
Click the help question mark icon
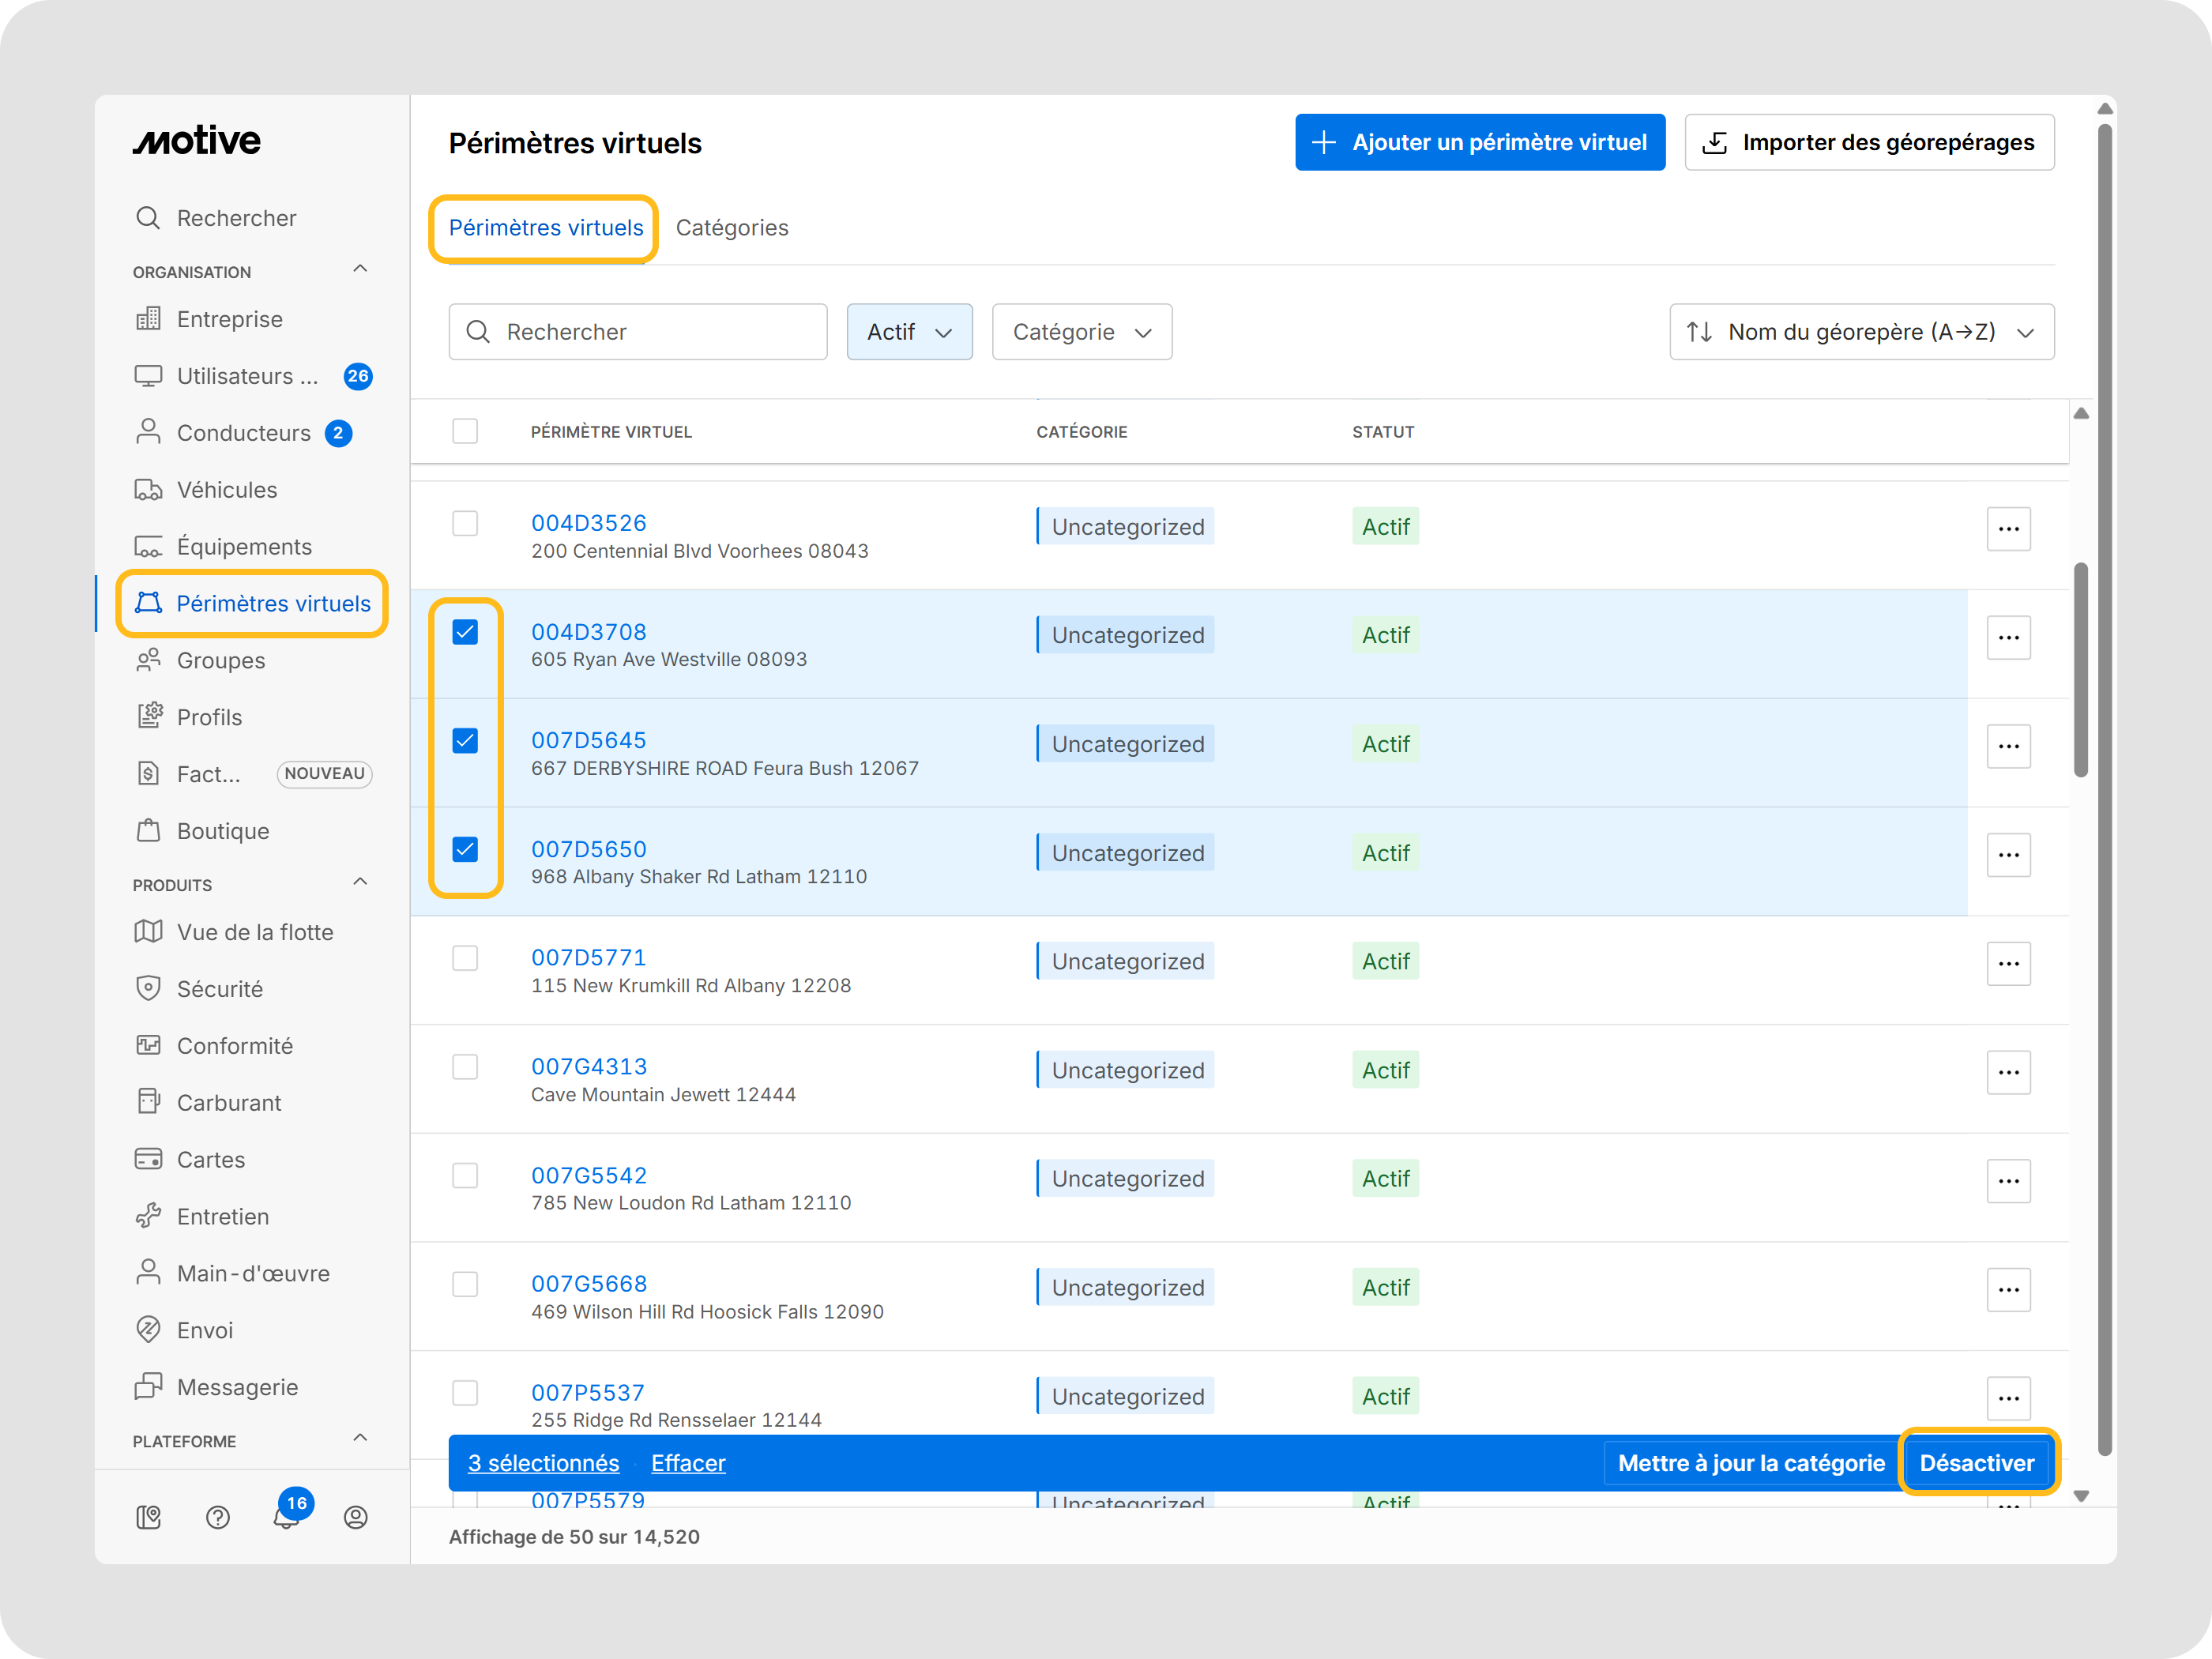point(218,1517)
